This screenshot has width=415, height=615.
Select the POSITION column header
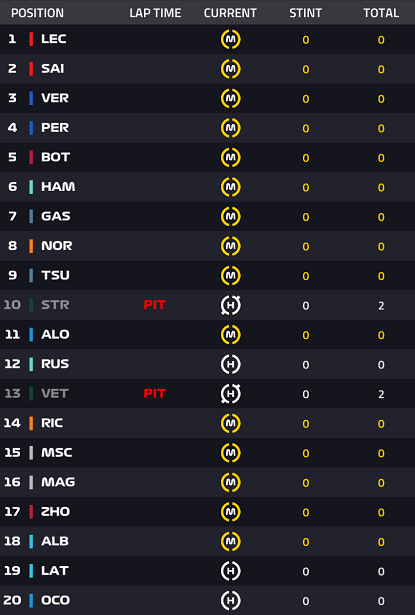[x=37, y=13]
